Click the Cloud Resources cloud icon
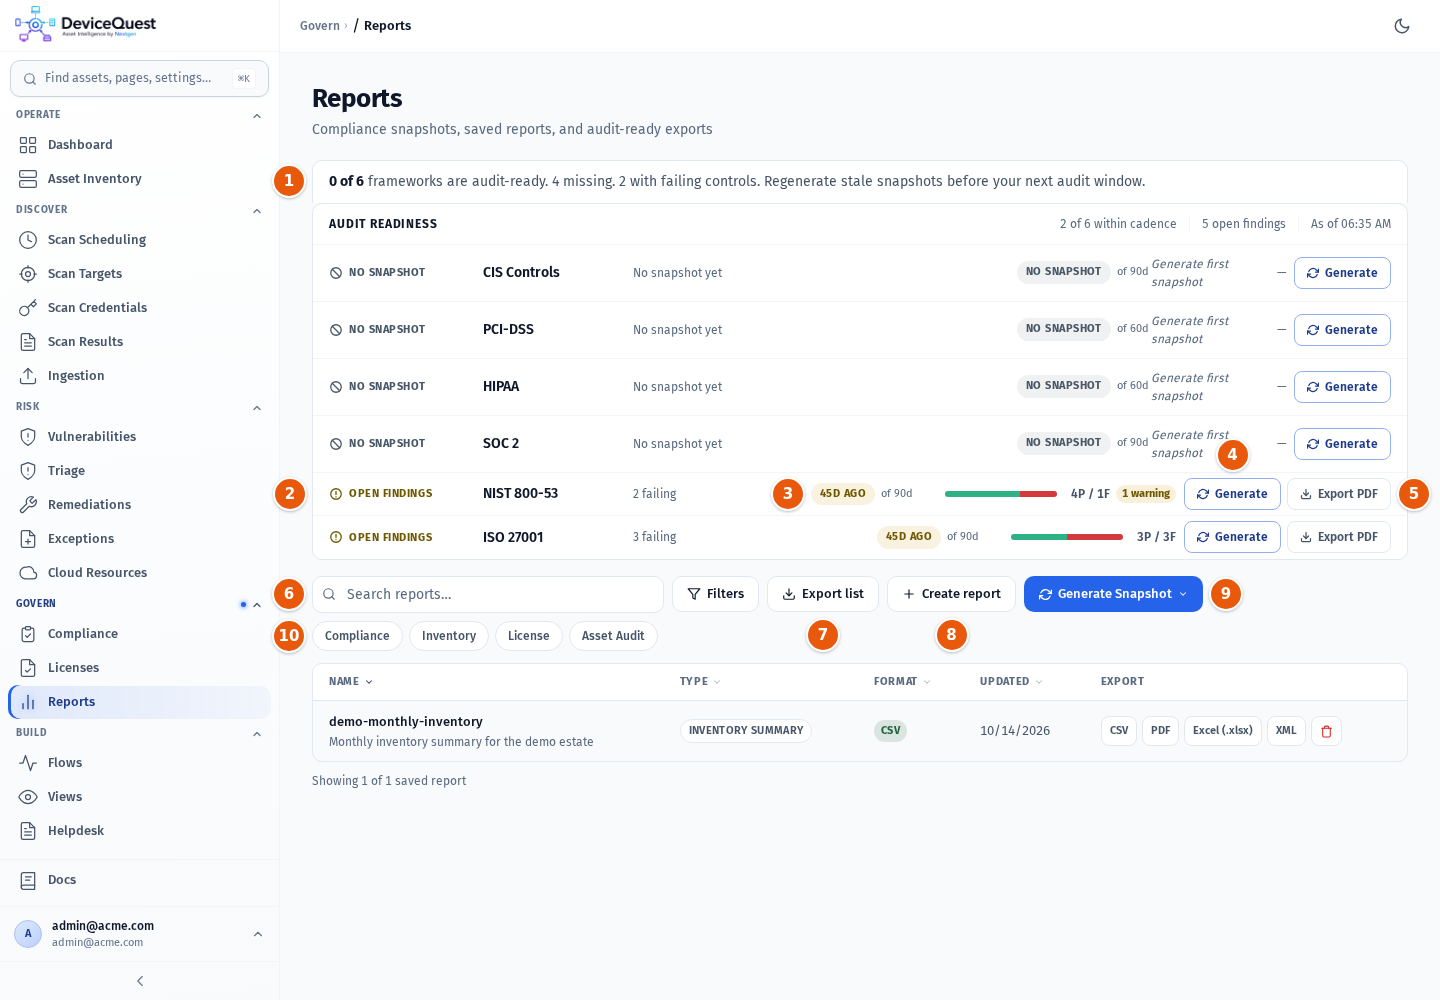This screenshot has height=1000, width=1440. (x=28, y=573)
